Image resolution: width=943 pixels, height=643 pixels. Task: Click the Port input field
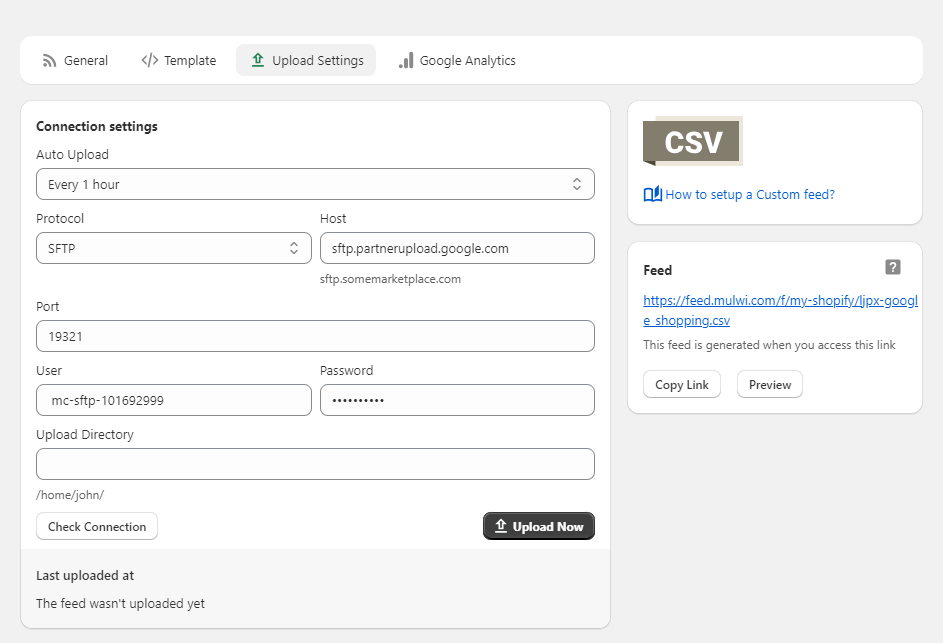315,336
